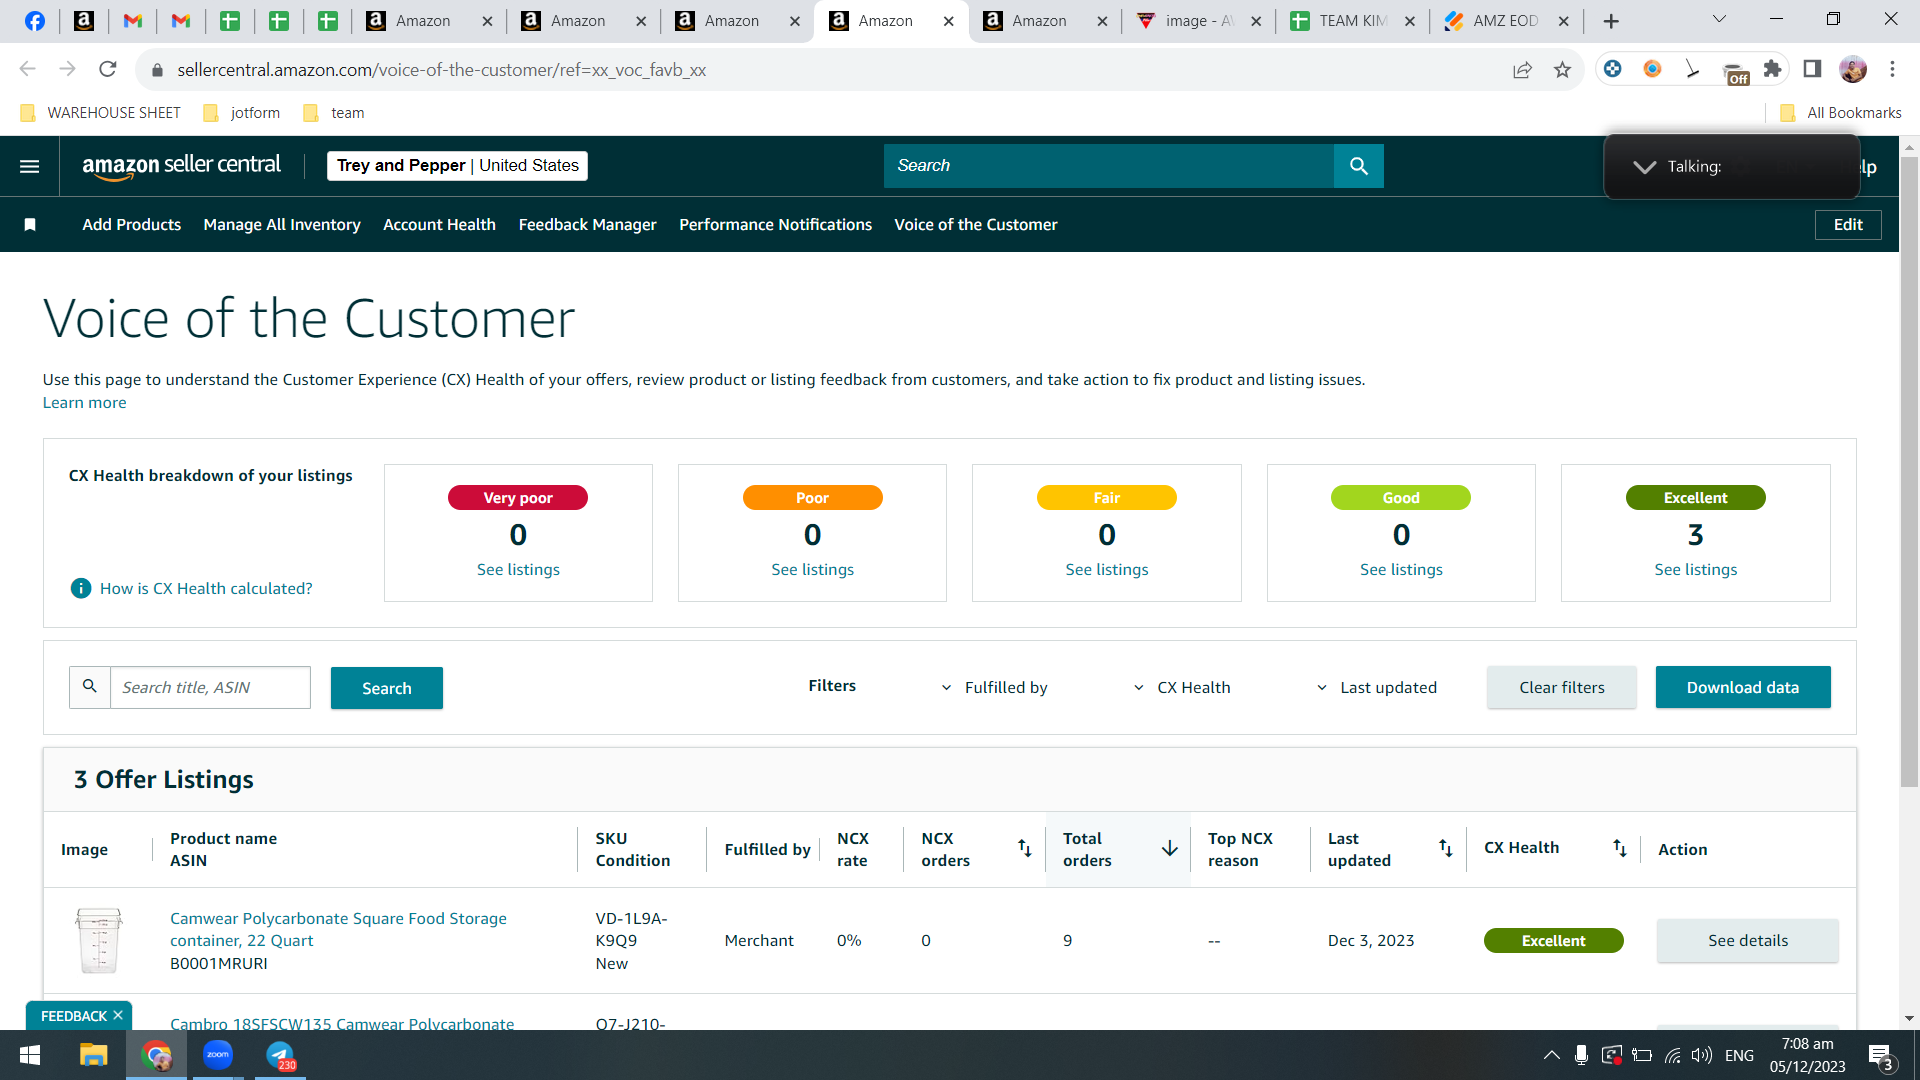Screen dimensions: 1920x1080
Task: Open Zoom from the taskbar
Action: click(218, 1055)
